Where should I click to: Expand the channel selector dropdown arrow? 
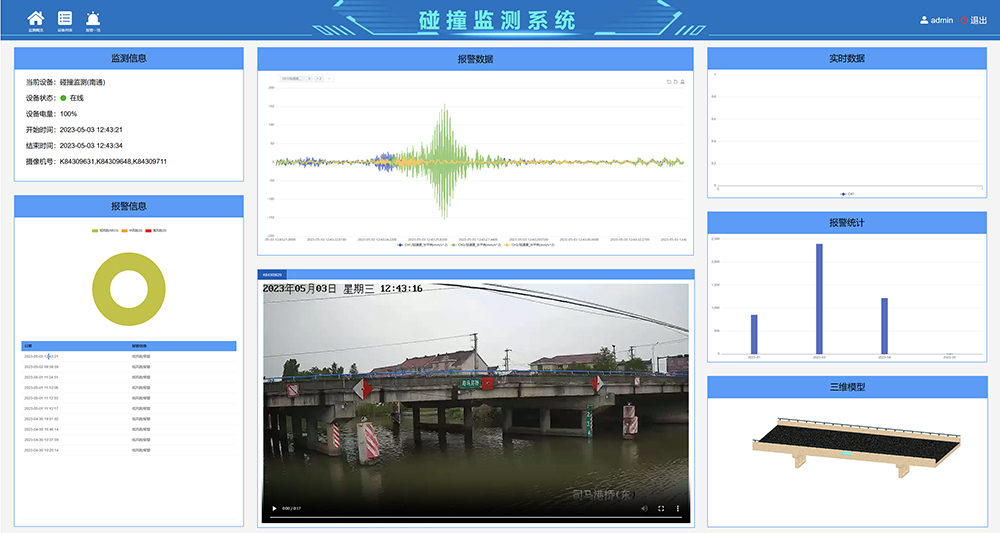pyautogui.click(x=330, y=77)
